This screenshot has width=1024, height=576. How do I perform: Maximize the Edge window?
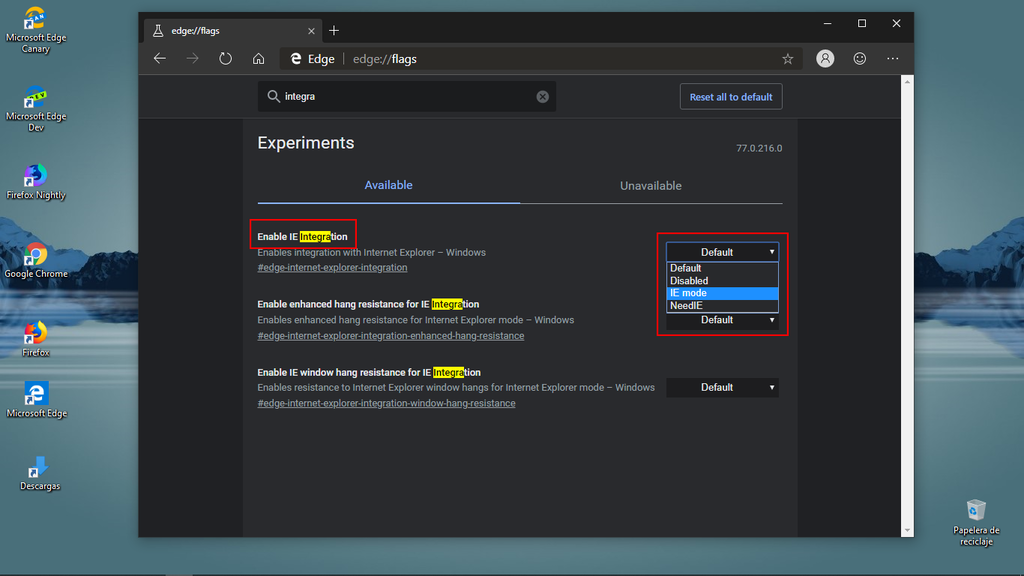[x=862, y=24]
